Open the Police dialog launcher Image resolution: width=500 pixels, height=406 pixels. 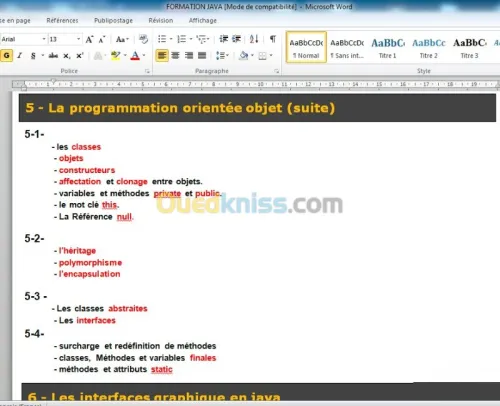(147, 71)
